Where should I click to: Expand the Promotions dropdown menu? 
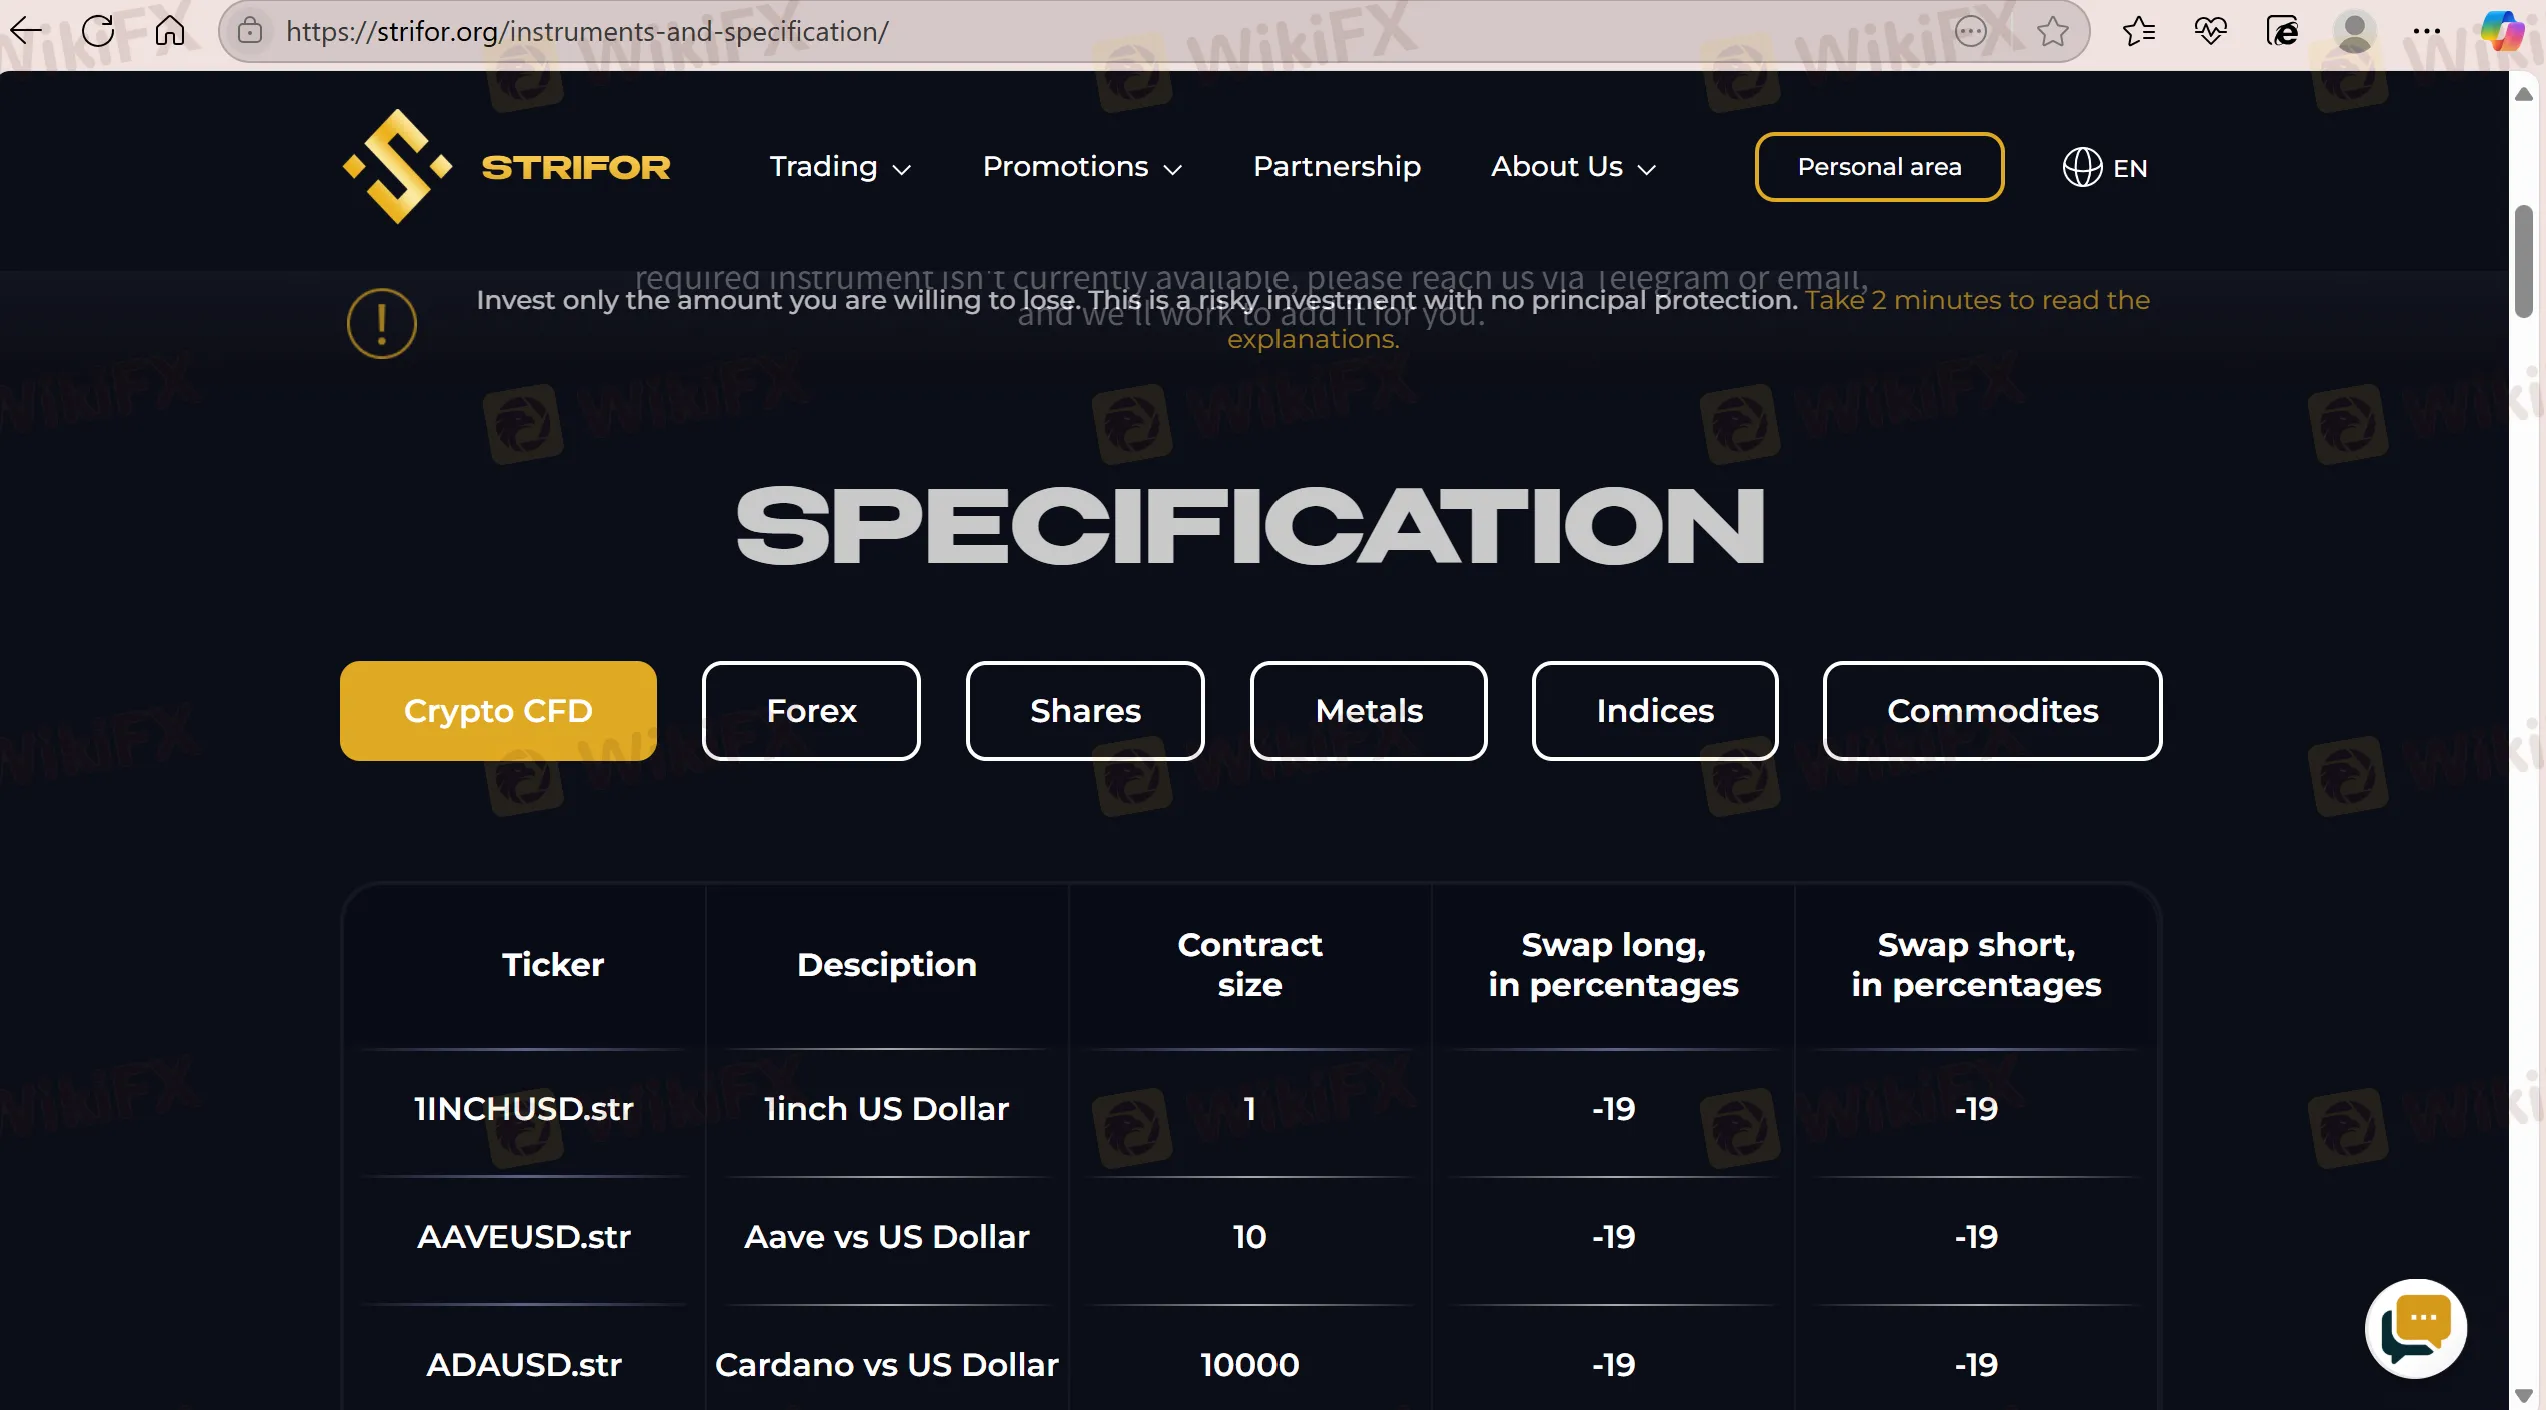pyautogui.click(x=1082, y=167)
